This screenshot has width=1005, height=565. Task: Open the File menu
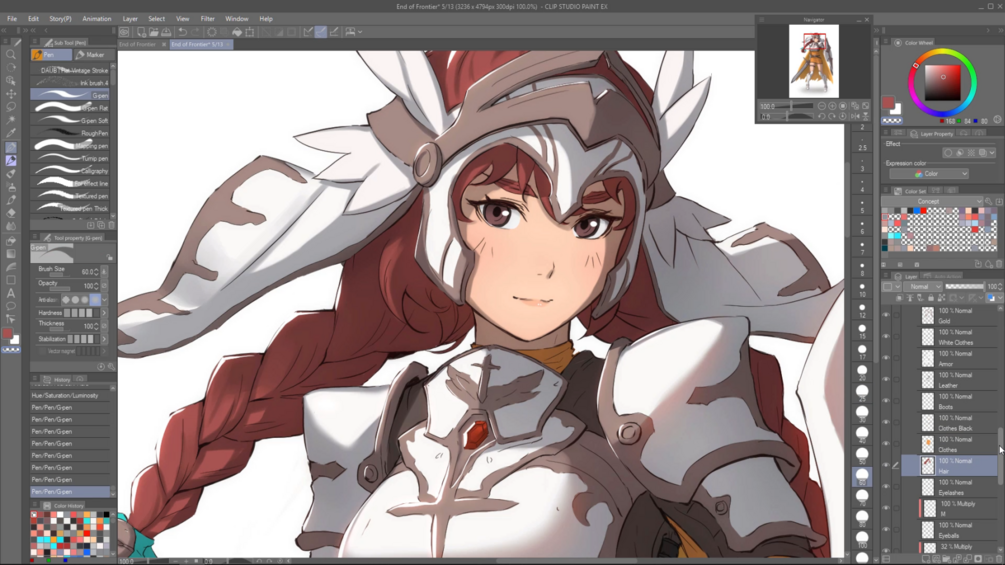[12, 19]
